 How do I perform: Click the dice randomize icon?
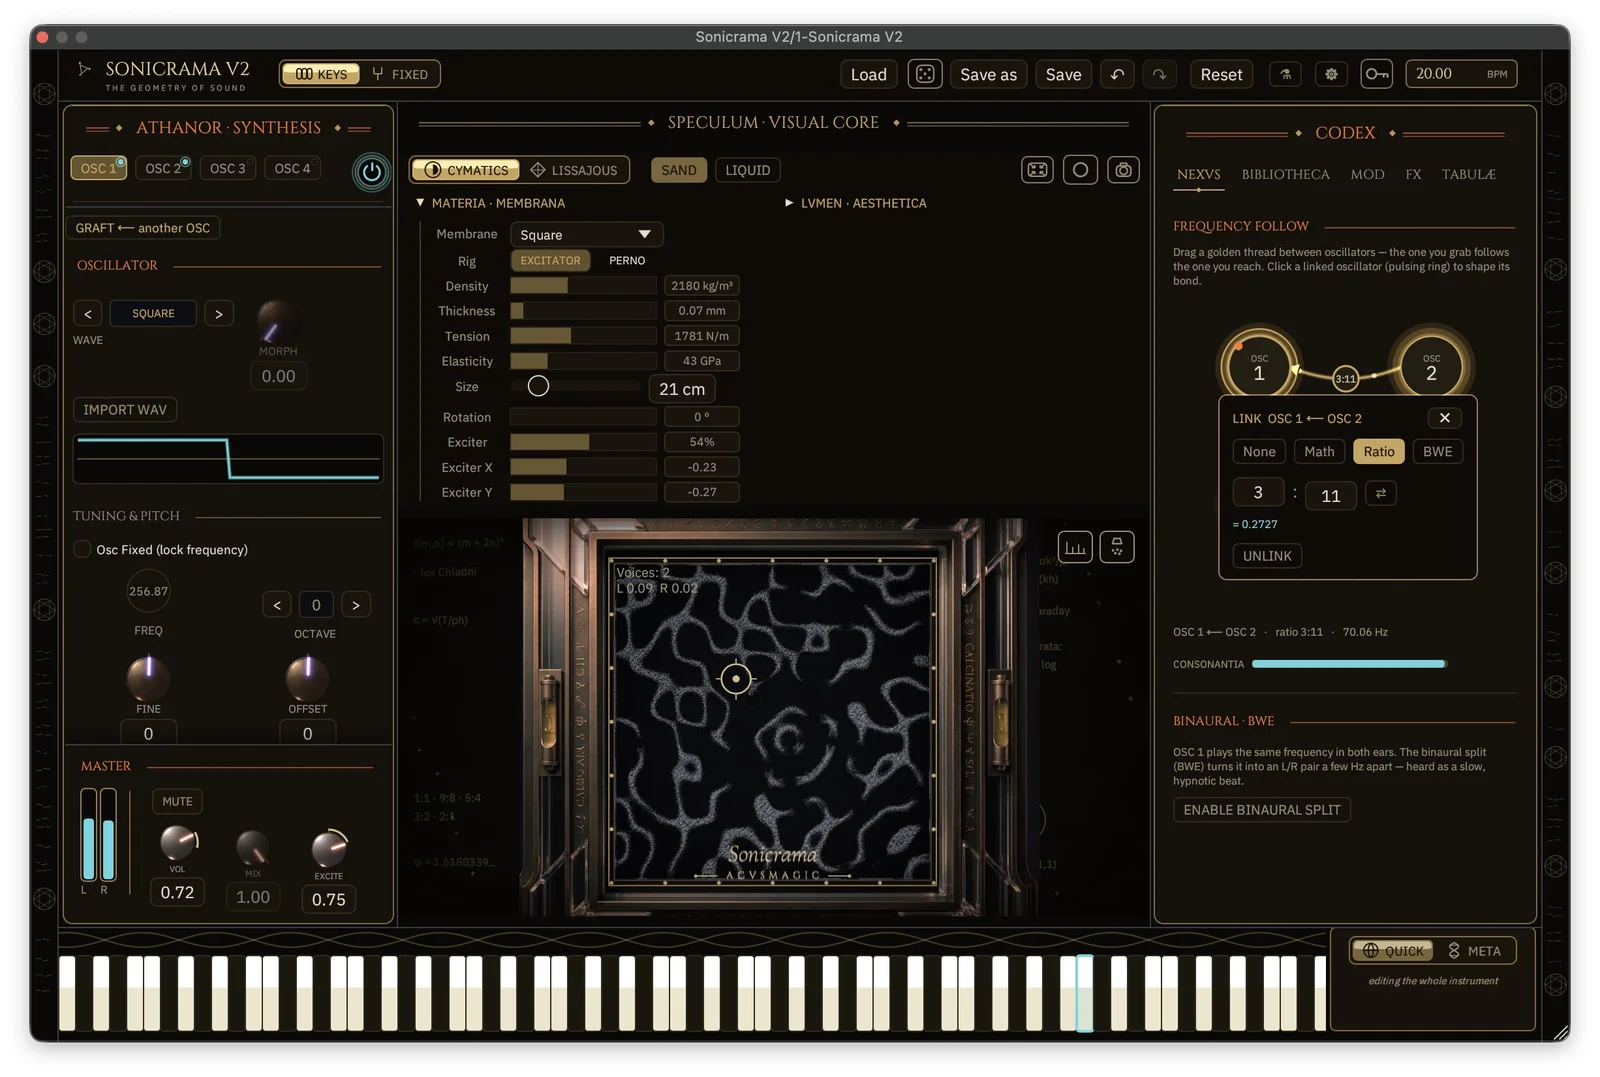[925, 74]
